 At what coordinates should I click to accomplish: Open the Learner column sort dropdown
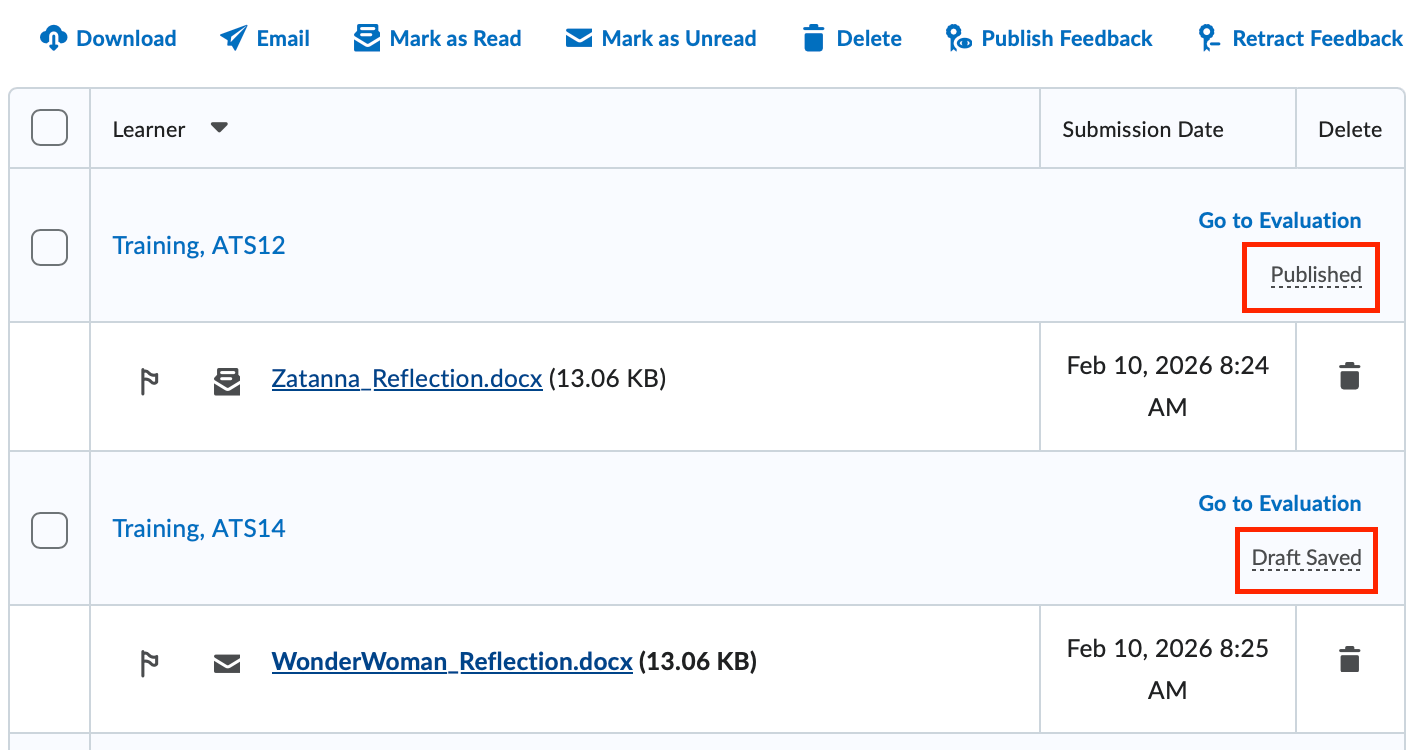pos(219,128)
